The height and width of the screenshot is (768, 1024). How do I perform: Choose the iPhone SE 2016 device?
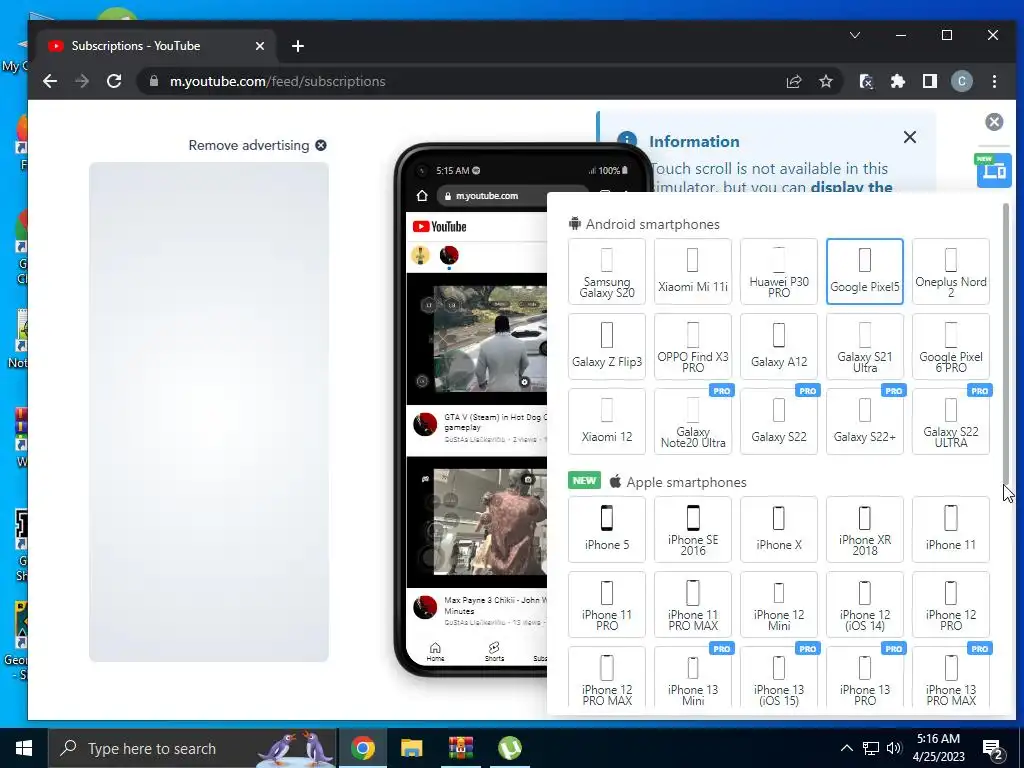(x=693, y=530)
